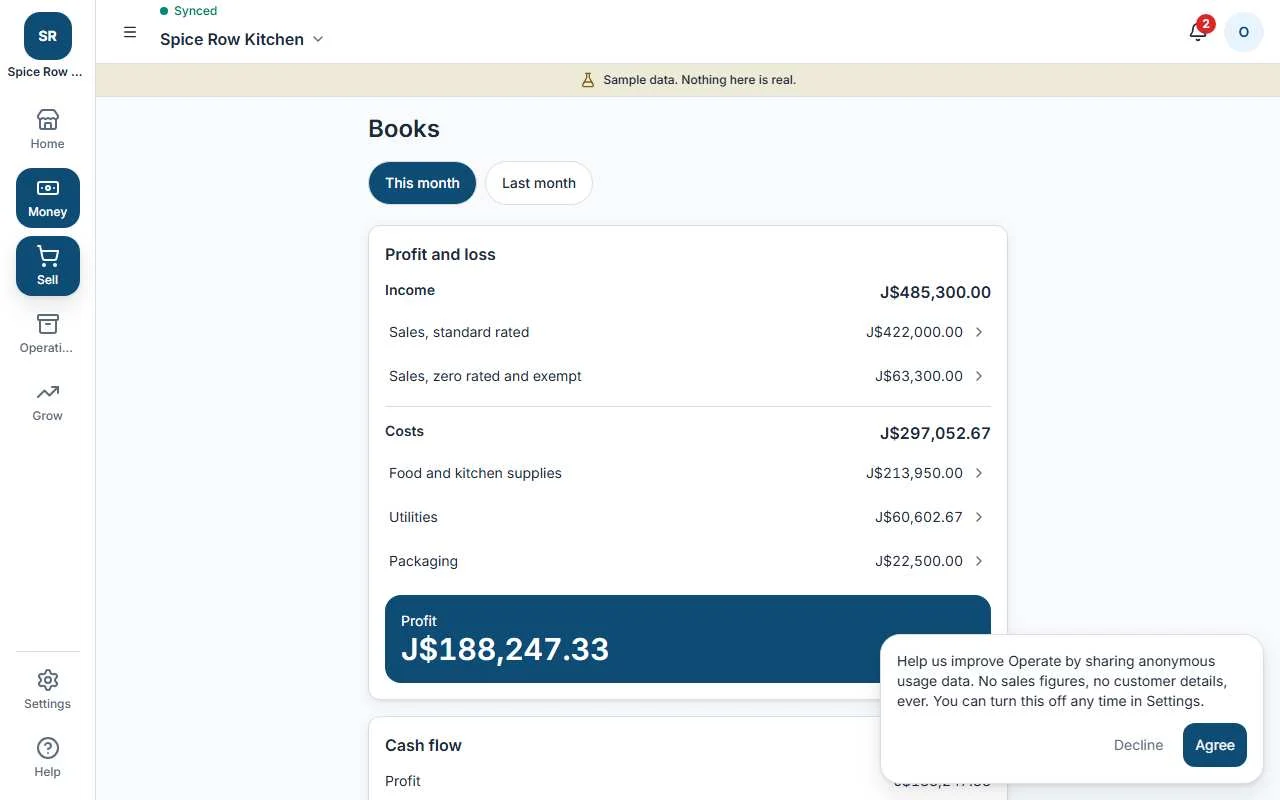
Task: Select the This month tab
Action: point(422,183)
